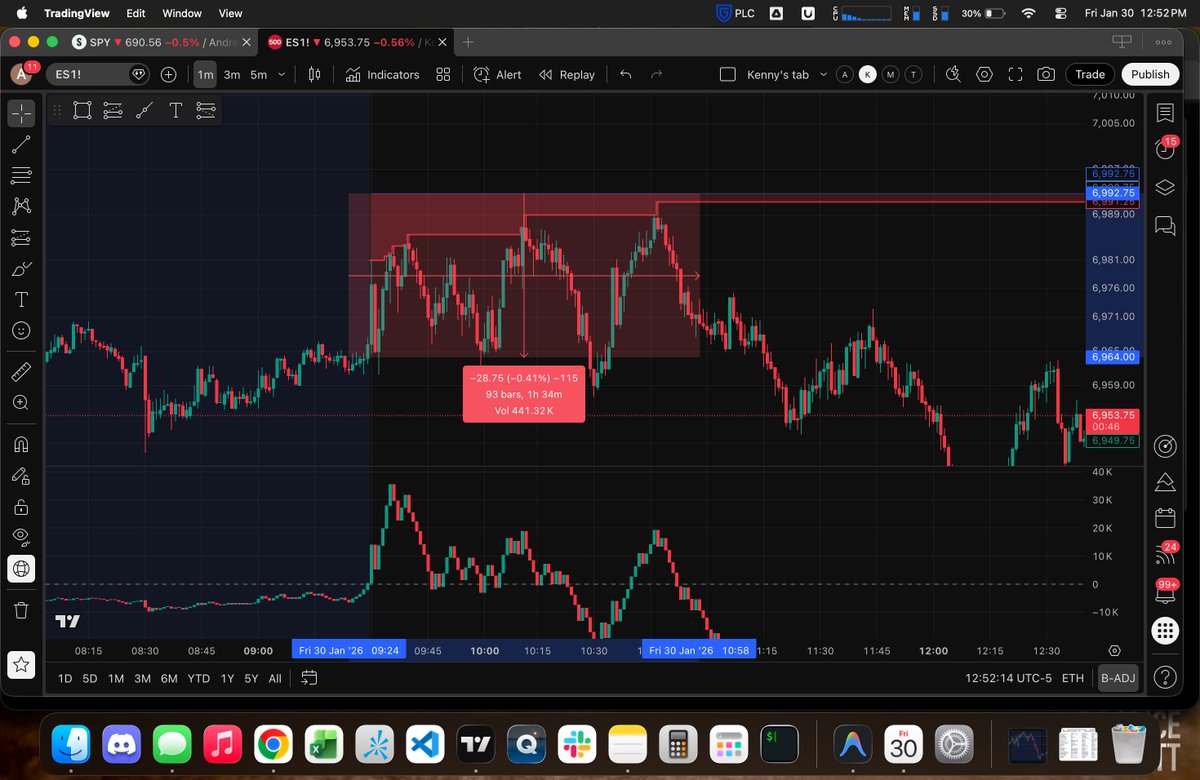This screenshot has height=780, width=1200.
Task: Select text tool in floating favorites toolbar
Action: [175, 111]
